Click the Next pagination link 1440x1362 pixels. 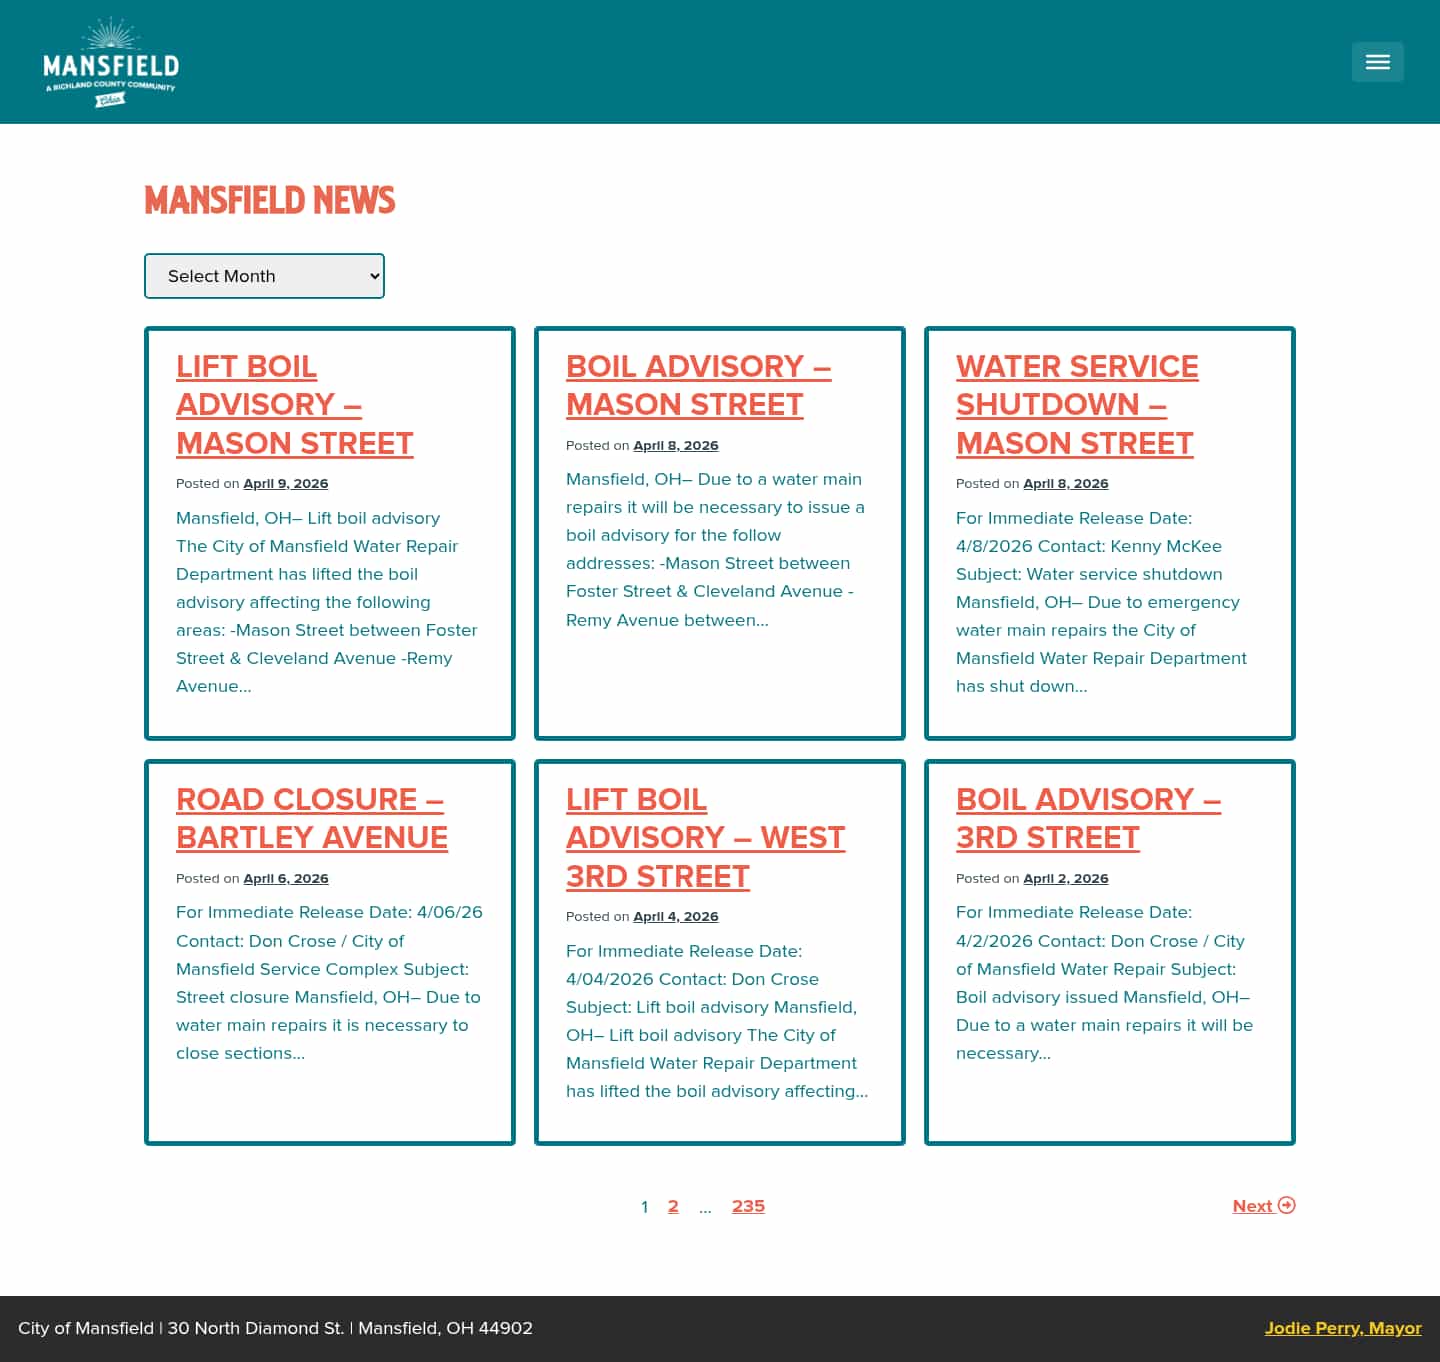(x=1252, y=1206)
